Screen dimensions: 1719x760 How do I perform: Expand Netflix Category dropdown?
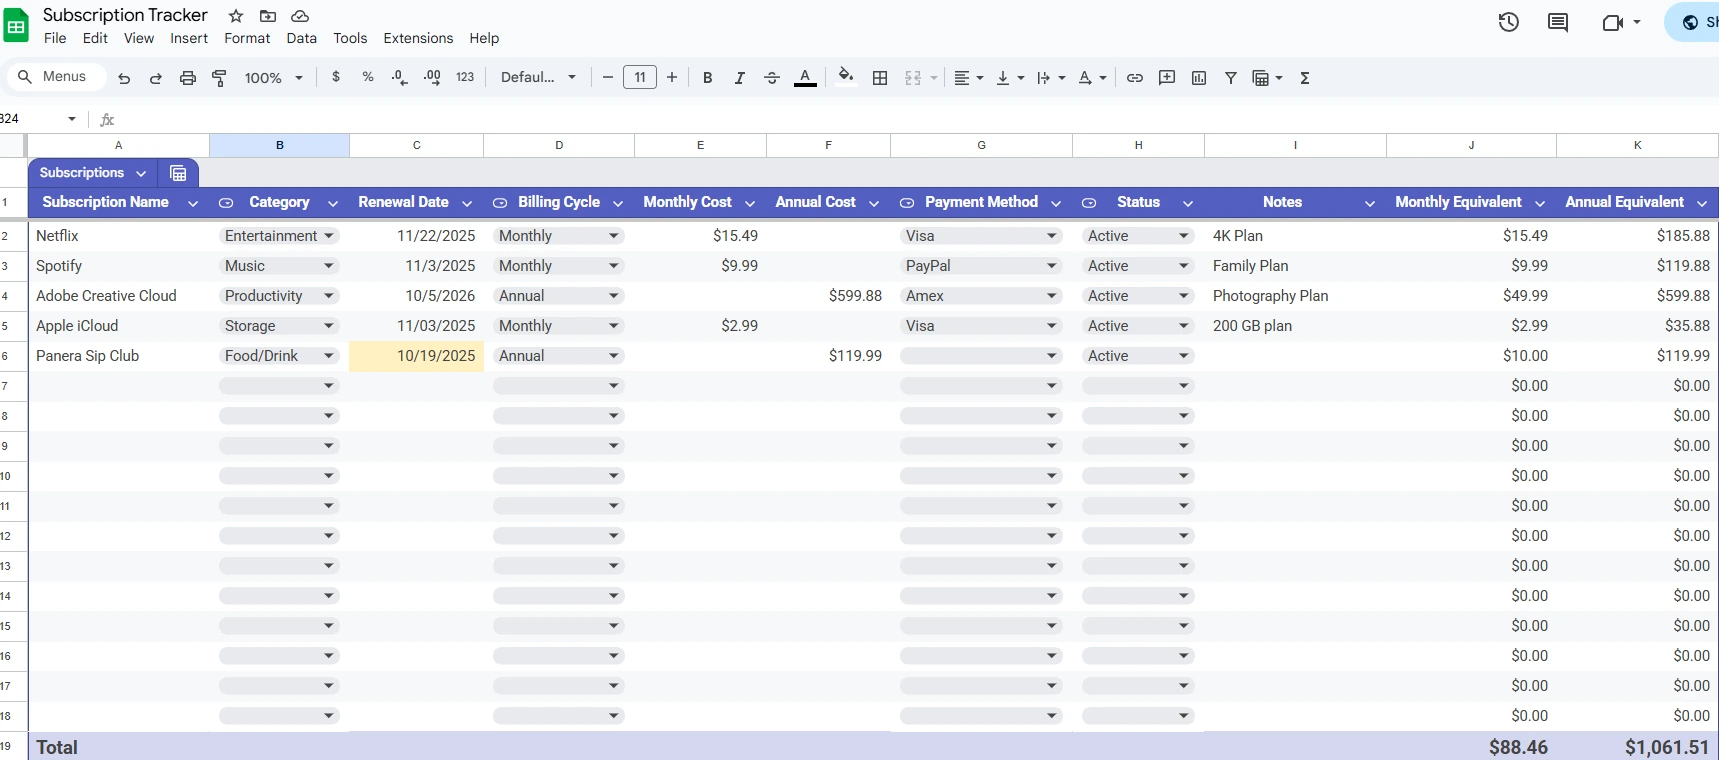click(x=329, y=236)
